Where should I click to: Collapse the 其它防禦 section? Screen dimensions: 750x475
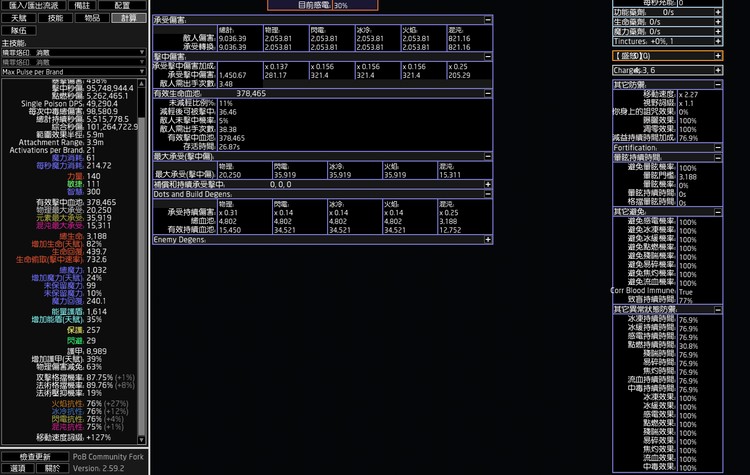tap(718, 85)
